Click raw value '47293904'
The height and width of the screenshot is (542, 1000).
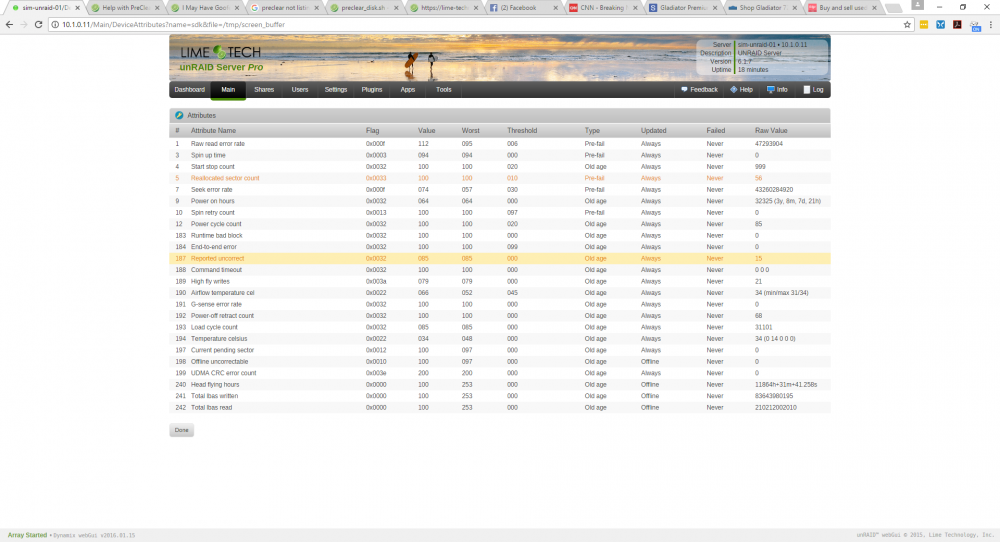pyautogui.click(x=768, y=143)
